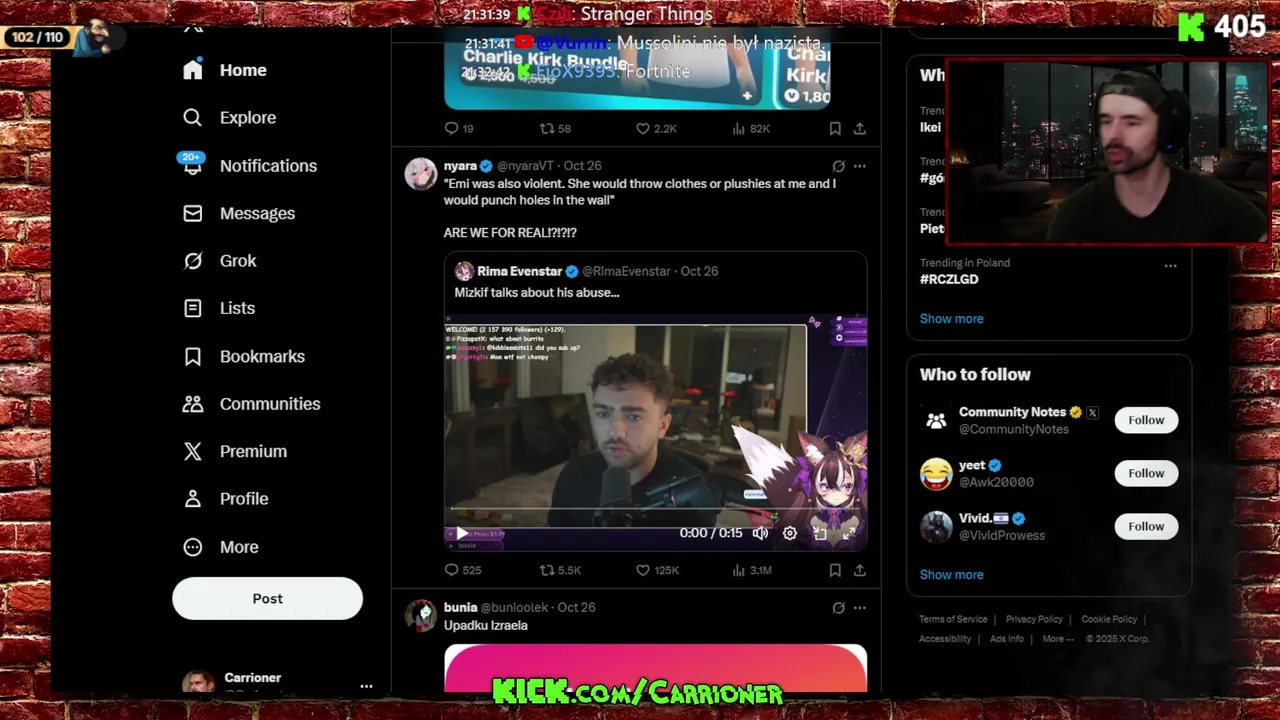
Task: Expand the video to fullscreen
Action: [x=848, y=533]
